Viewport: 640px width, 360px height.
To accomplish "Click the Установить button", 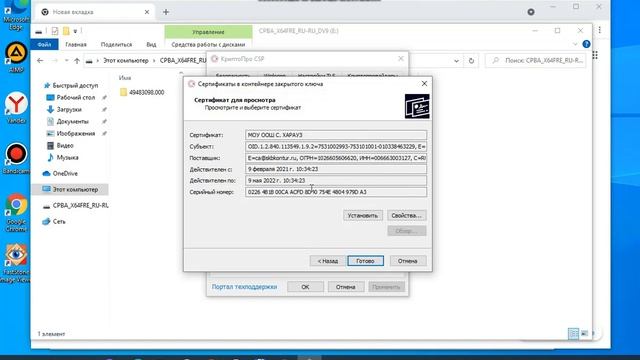I will click(x=362, y=215).
